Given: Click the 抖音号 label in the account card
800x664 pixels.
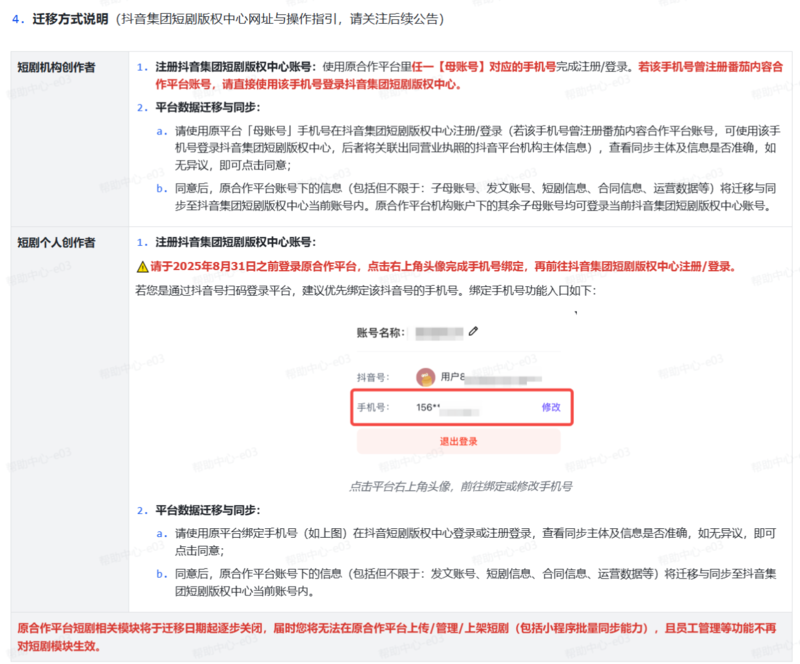Looking at the screenshot, I should click(372, 378).
